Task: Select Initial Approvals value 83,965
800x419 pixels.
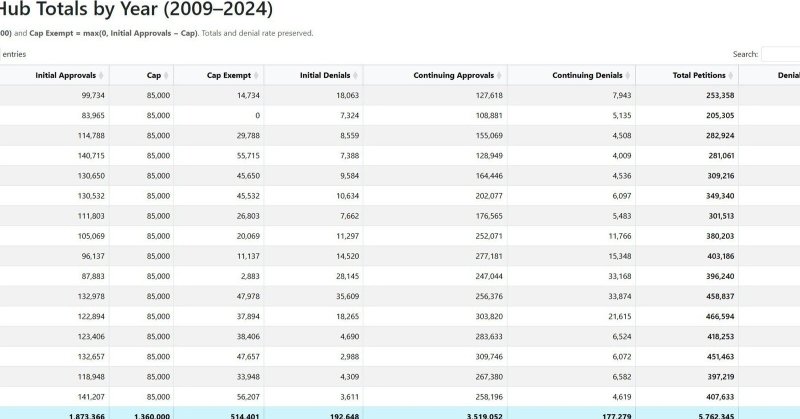Action: (x=93, y=115)
